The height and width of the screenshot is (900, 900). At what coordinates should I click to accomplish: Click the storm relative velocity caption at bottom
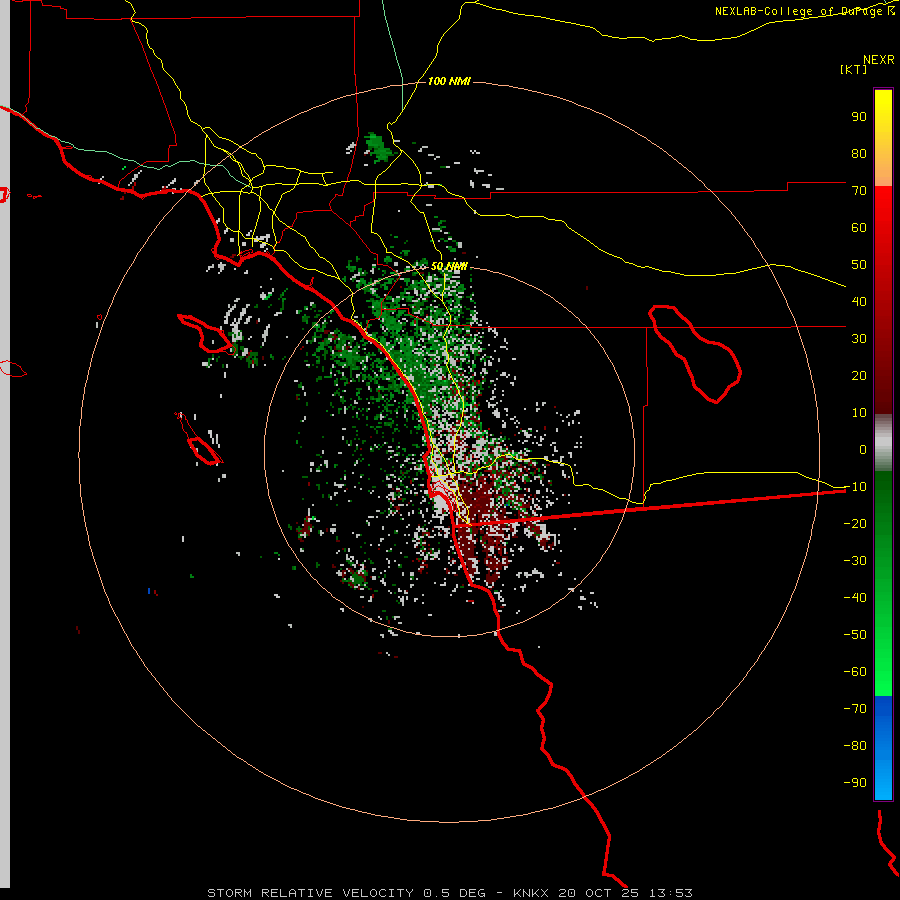click(x=449, y=893)
